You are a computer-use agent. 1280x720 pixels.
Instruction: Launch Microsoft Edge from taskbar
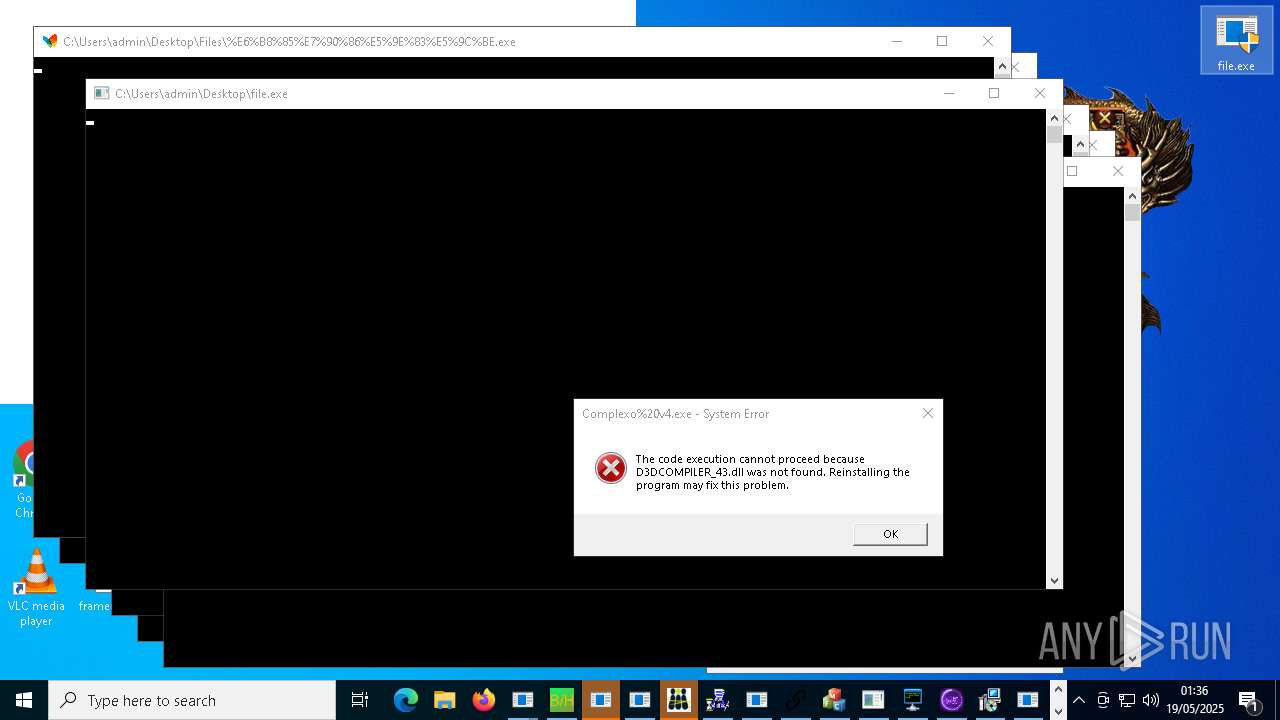coord(405,700)
